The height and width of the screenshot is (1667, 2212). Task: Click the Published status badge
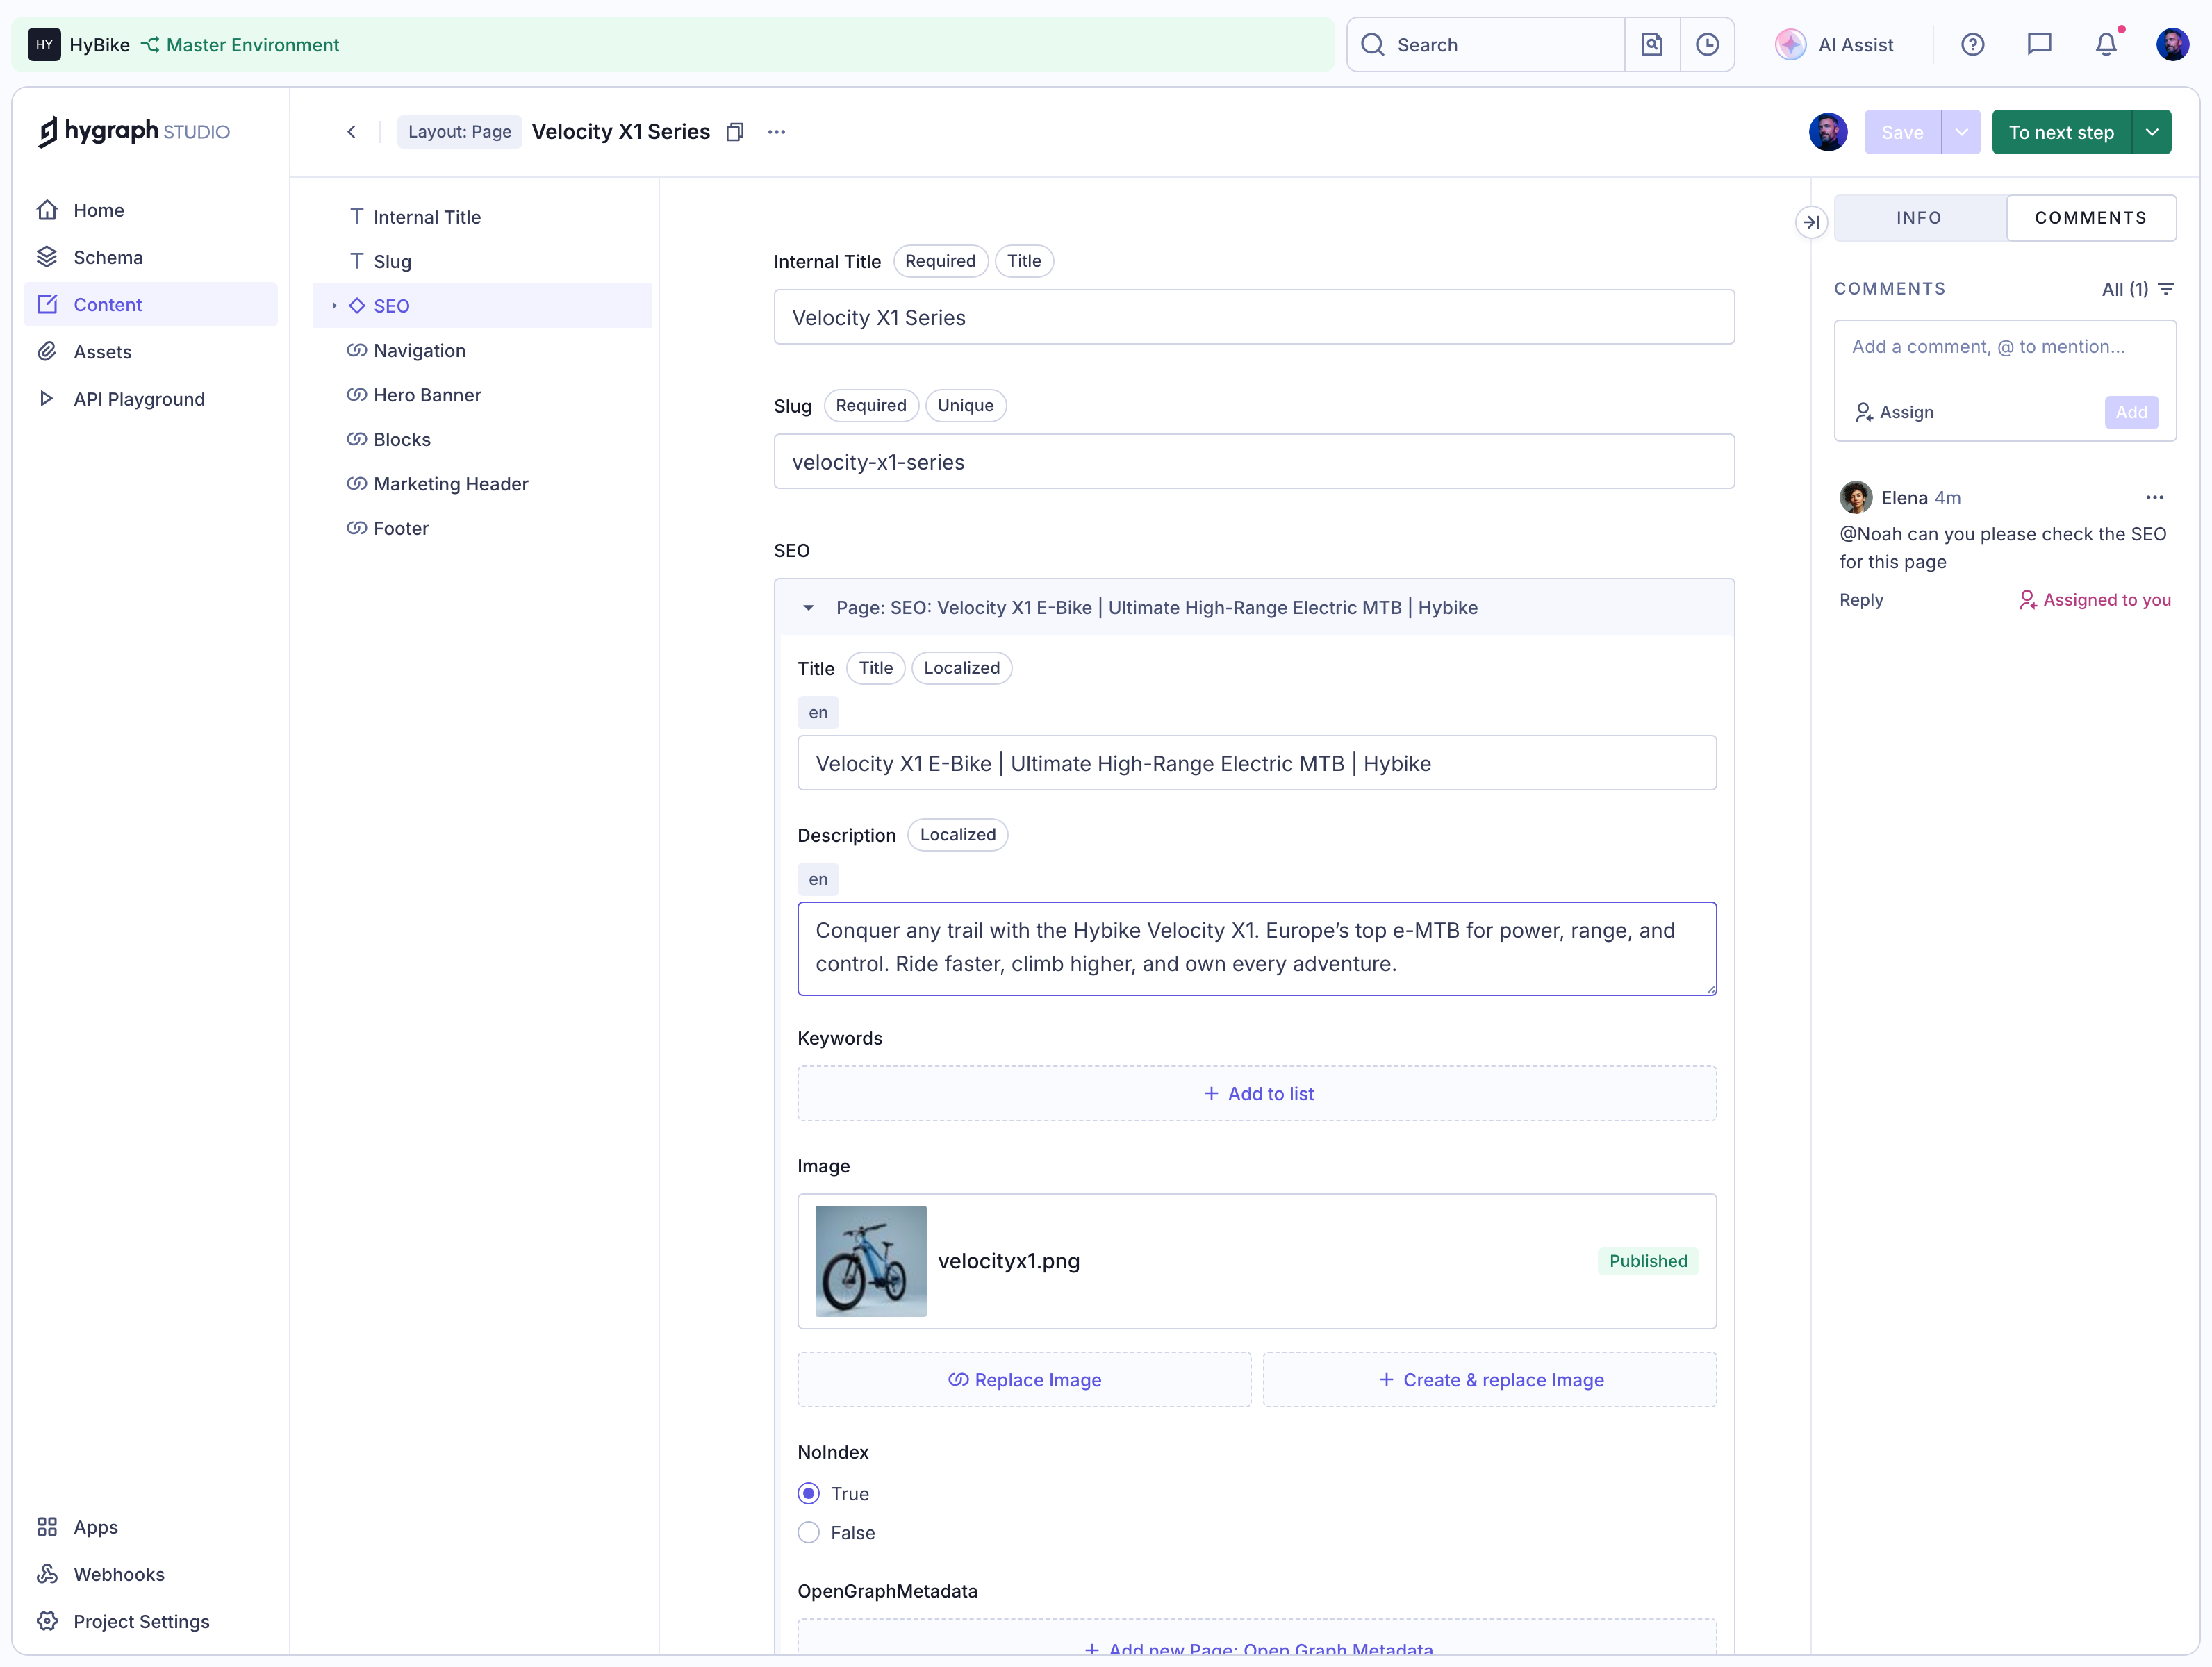click(1648, 1261)
